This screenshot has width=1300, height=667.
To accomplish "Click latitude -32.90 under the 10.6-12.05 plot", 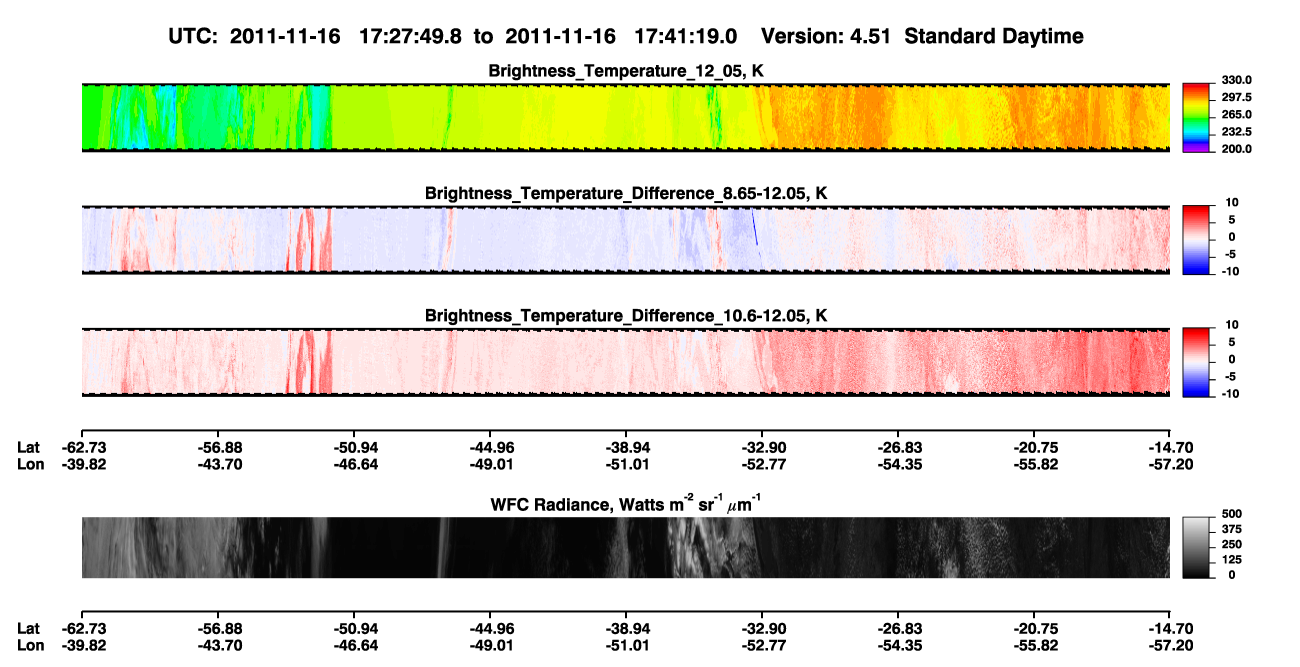I will pyautogui.click(x=762, y=447).
